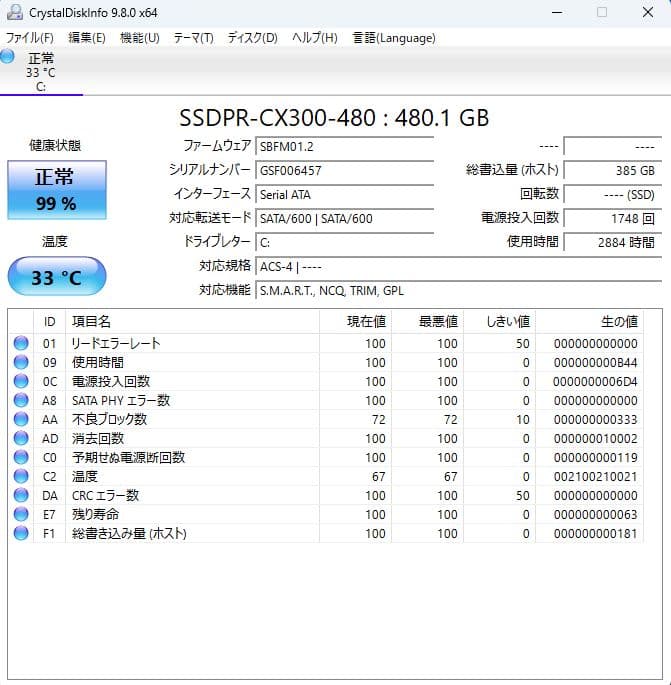
Task: Click the 生の値 column header
Action: tap(590, 322)
